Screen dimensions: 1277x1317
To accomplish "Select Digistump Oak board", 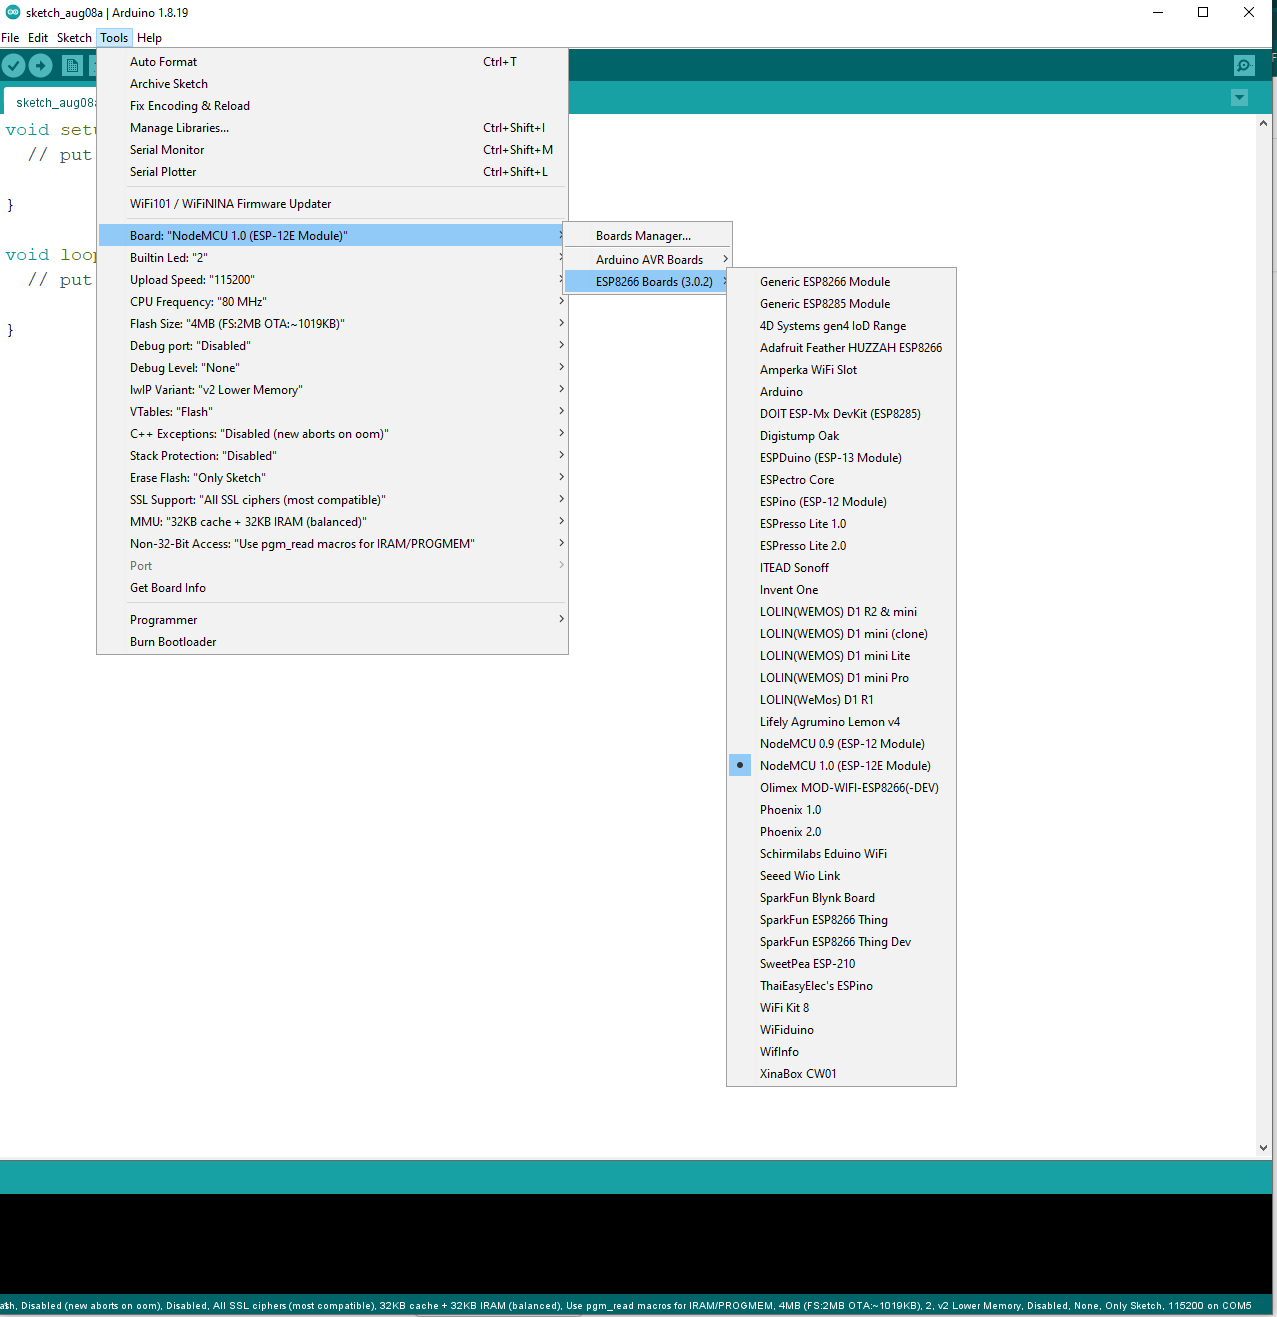I will pos(841,436).
